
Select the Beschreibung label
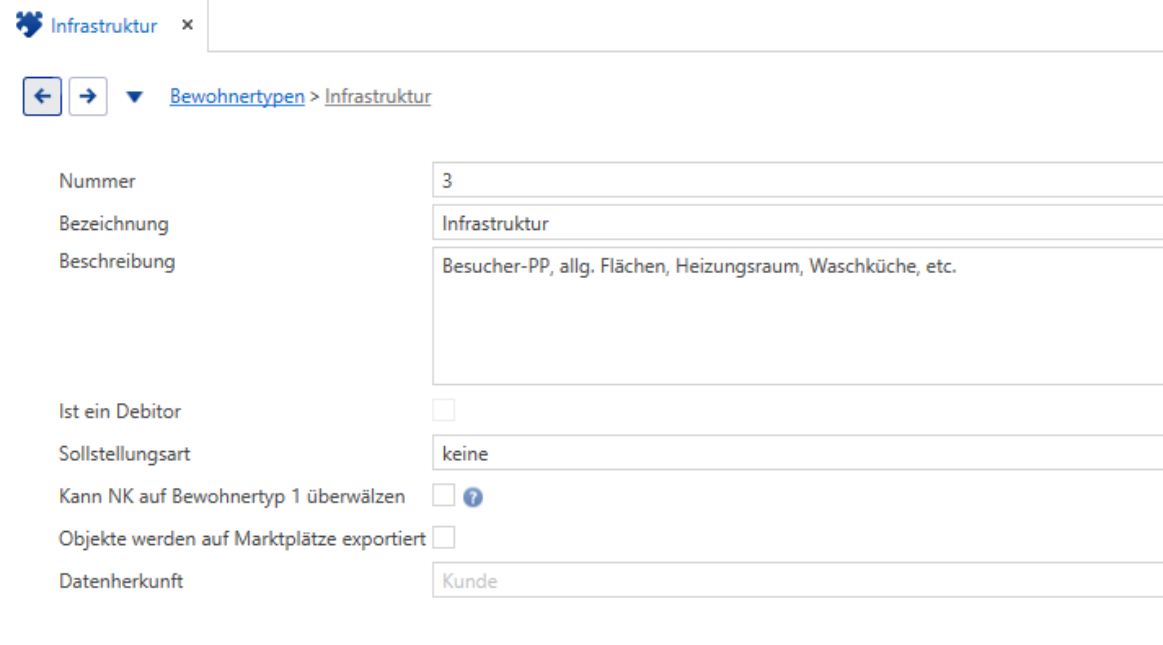coord(117,262)
